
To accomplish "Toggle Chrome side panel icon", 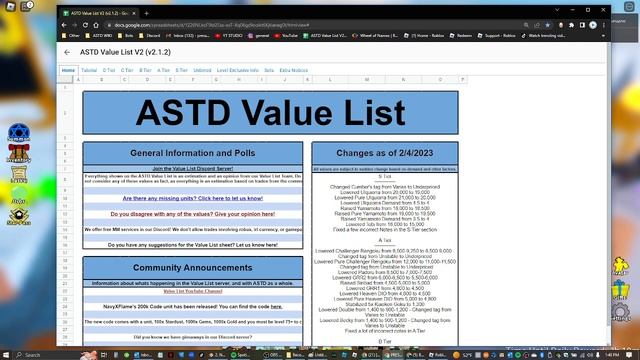I will (x=582, y=25).
